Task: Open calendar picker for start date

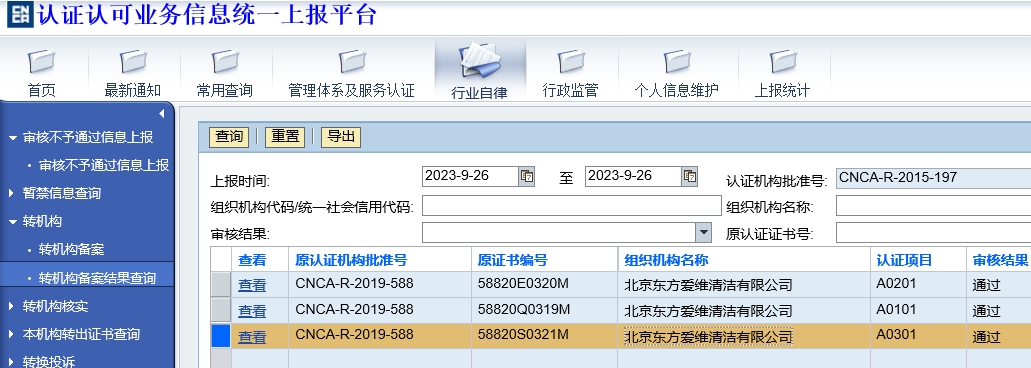Action: coord(527,176)
